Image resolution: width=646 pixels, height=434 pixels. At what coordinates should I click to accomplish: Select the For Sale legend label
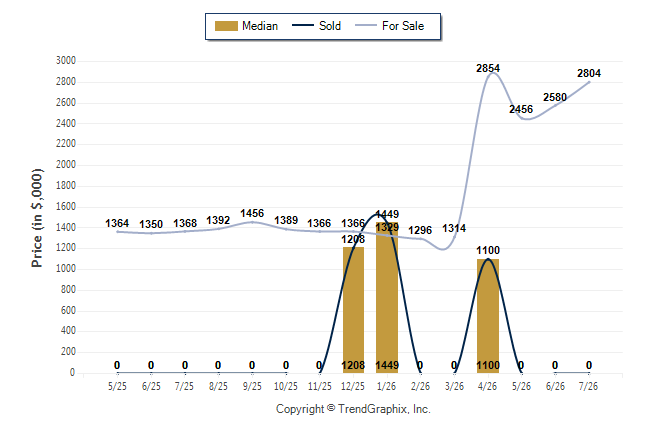(x=403, y=26)
